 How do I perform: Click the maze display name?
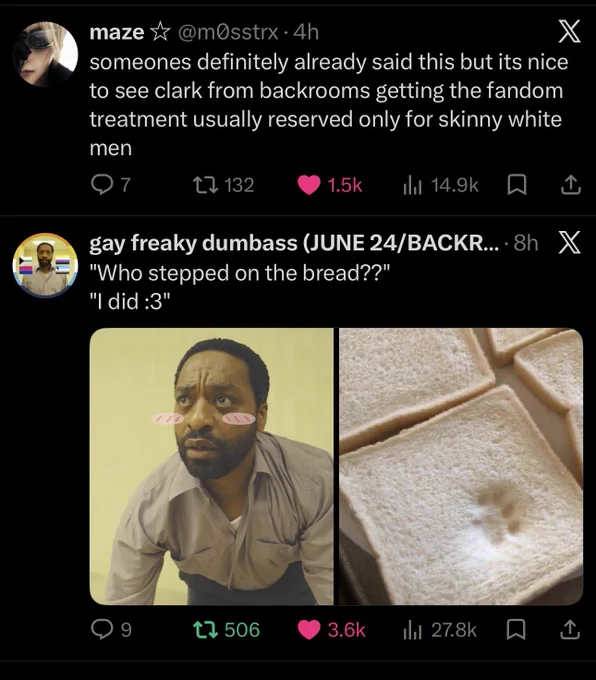tap(117, 32)
